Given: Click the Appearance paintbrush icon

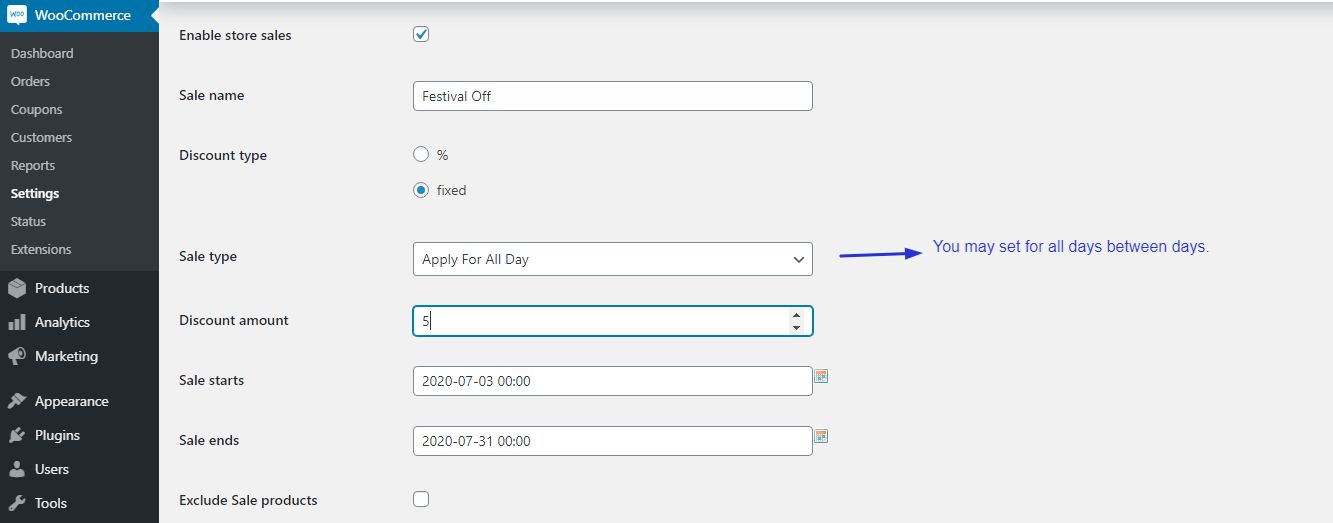Looking at the screenshot, I should [17, 401].
